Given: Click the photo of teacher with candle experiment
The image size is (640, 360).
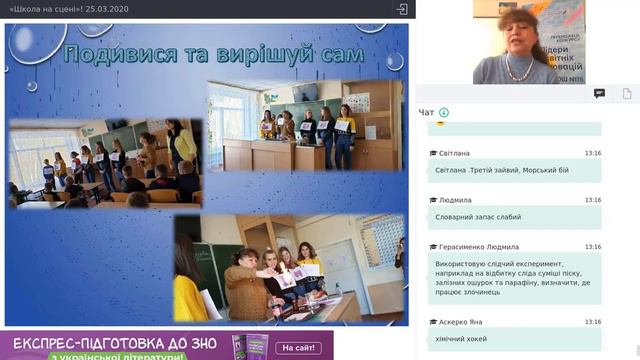Looking at the screenshot, I should [x=289, y=268].
